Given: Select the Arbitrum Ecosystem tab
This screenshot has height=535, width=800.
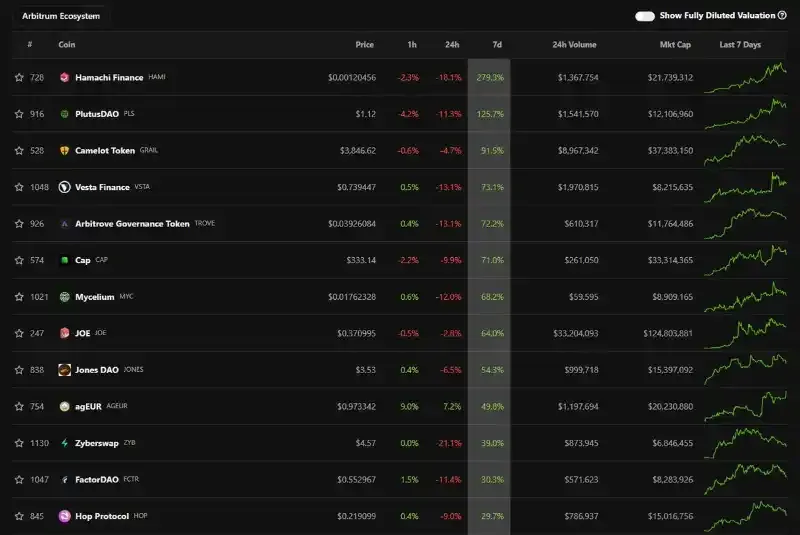Looking at the screenshot, I should coord(61,16).
